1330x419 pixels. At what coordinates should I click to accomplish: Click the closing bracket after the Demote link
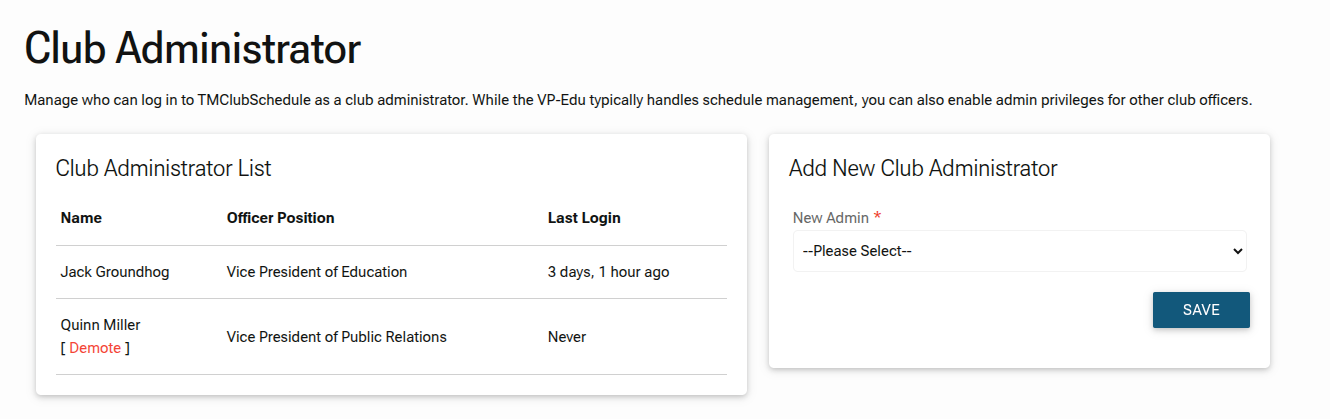pos(127,348)
